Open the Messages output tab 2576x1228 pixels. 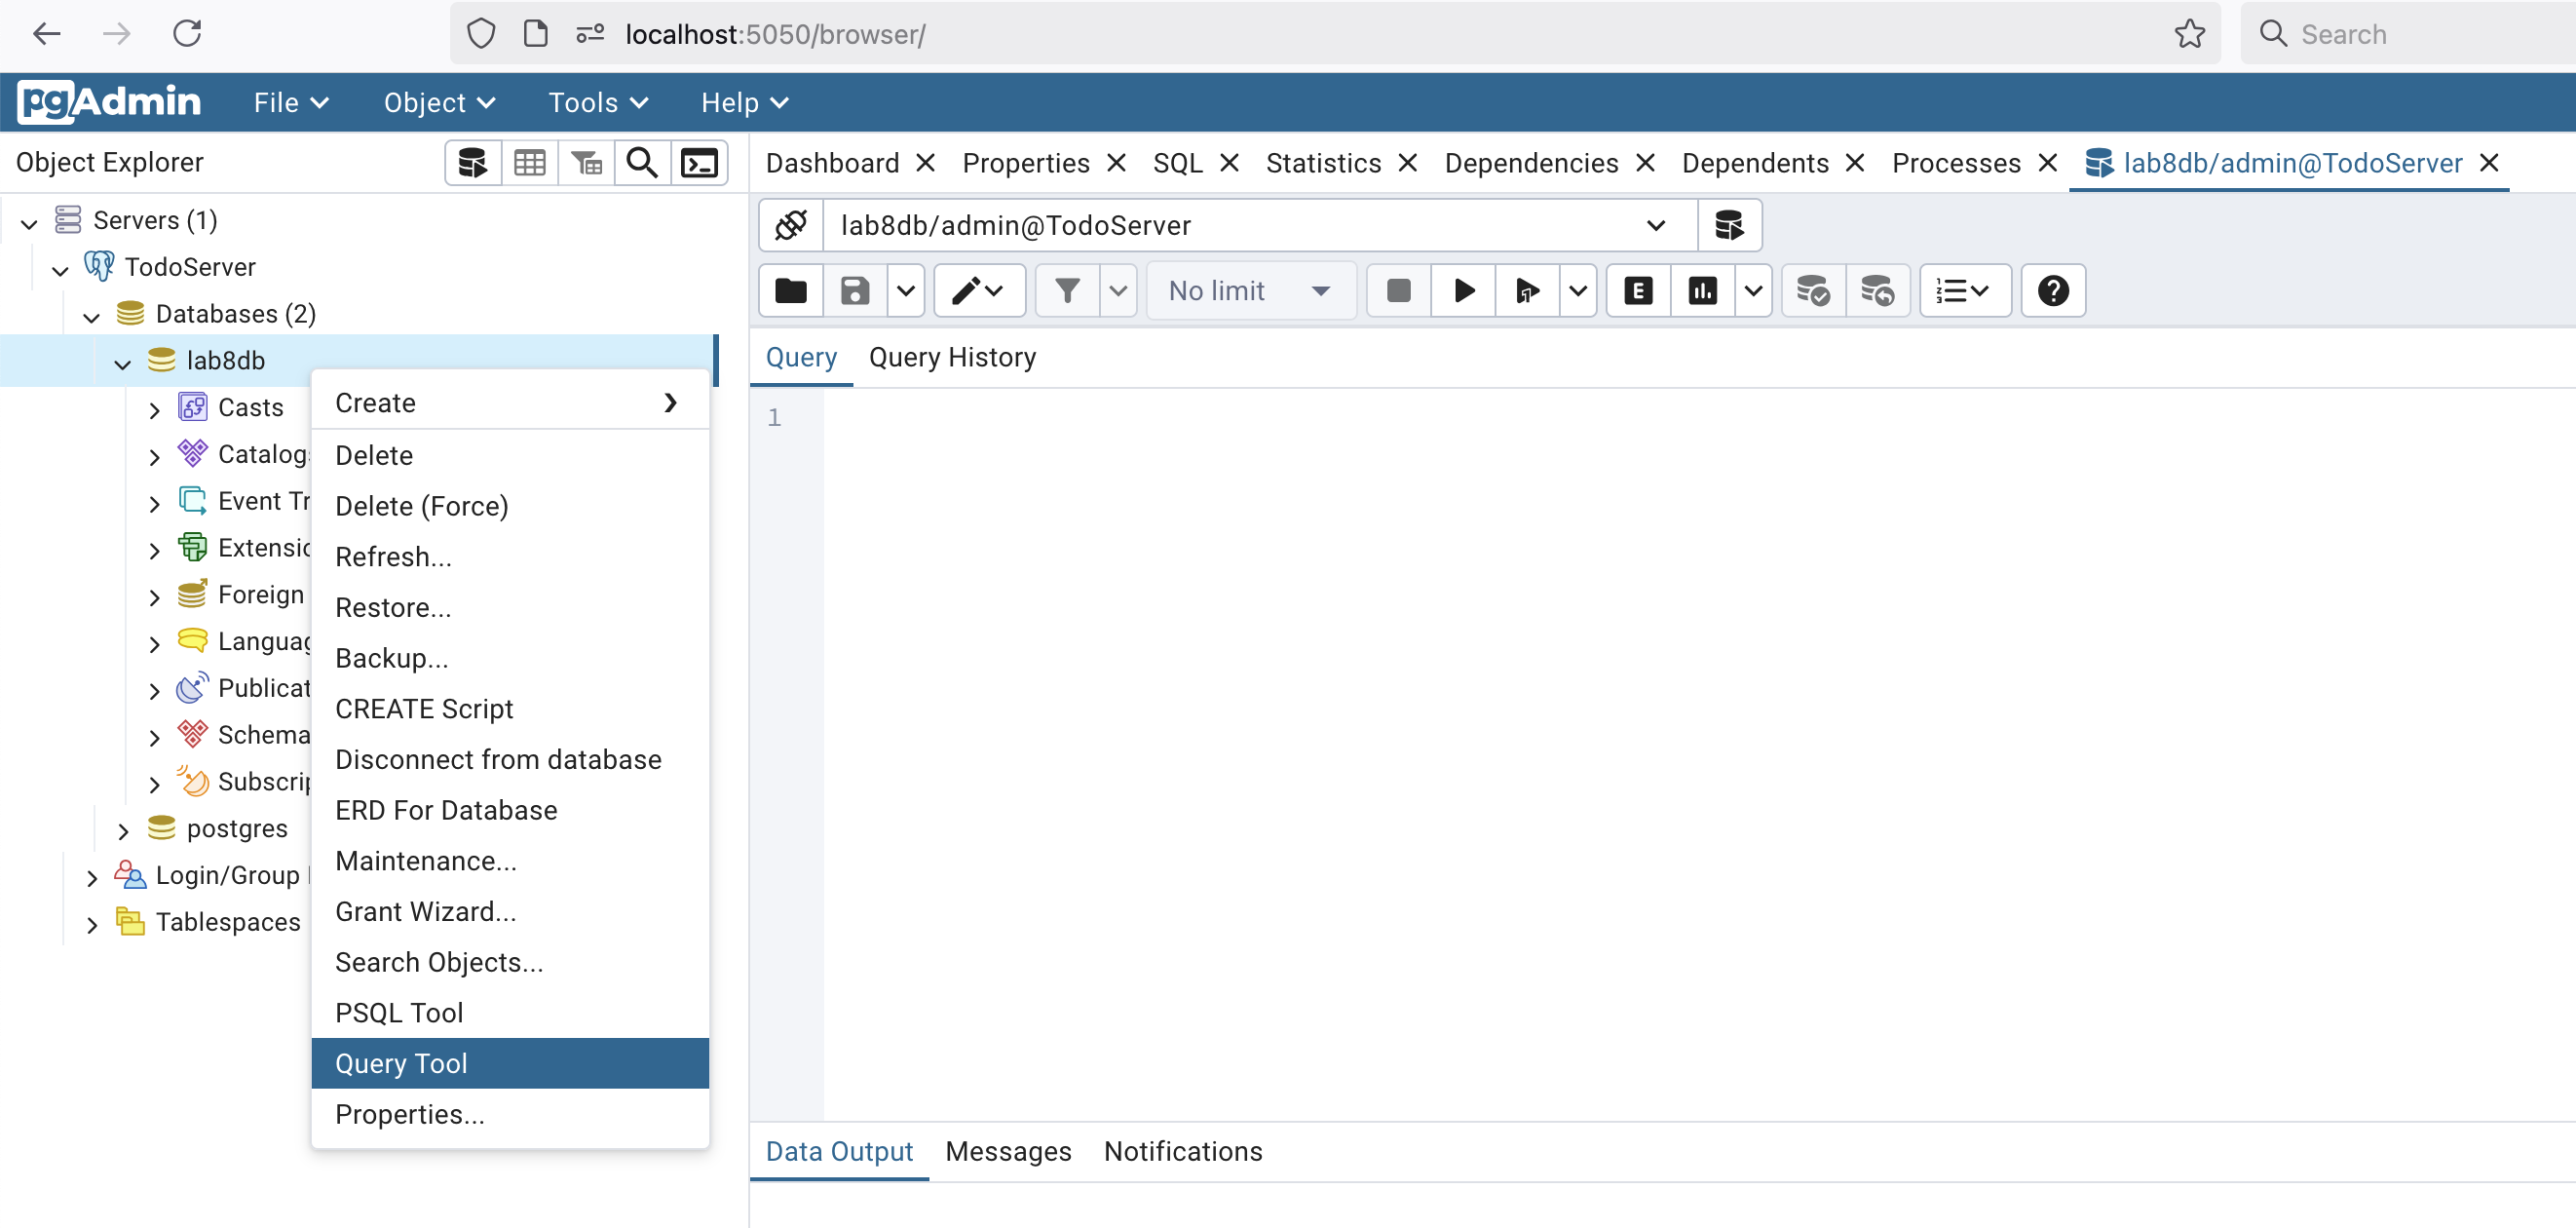click(x=1007, y=1151)
